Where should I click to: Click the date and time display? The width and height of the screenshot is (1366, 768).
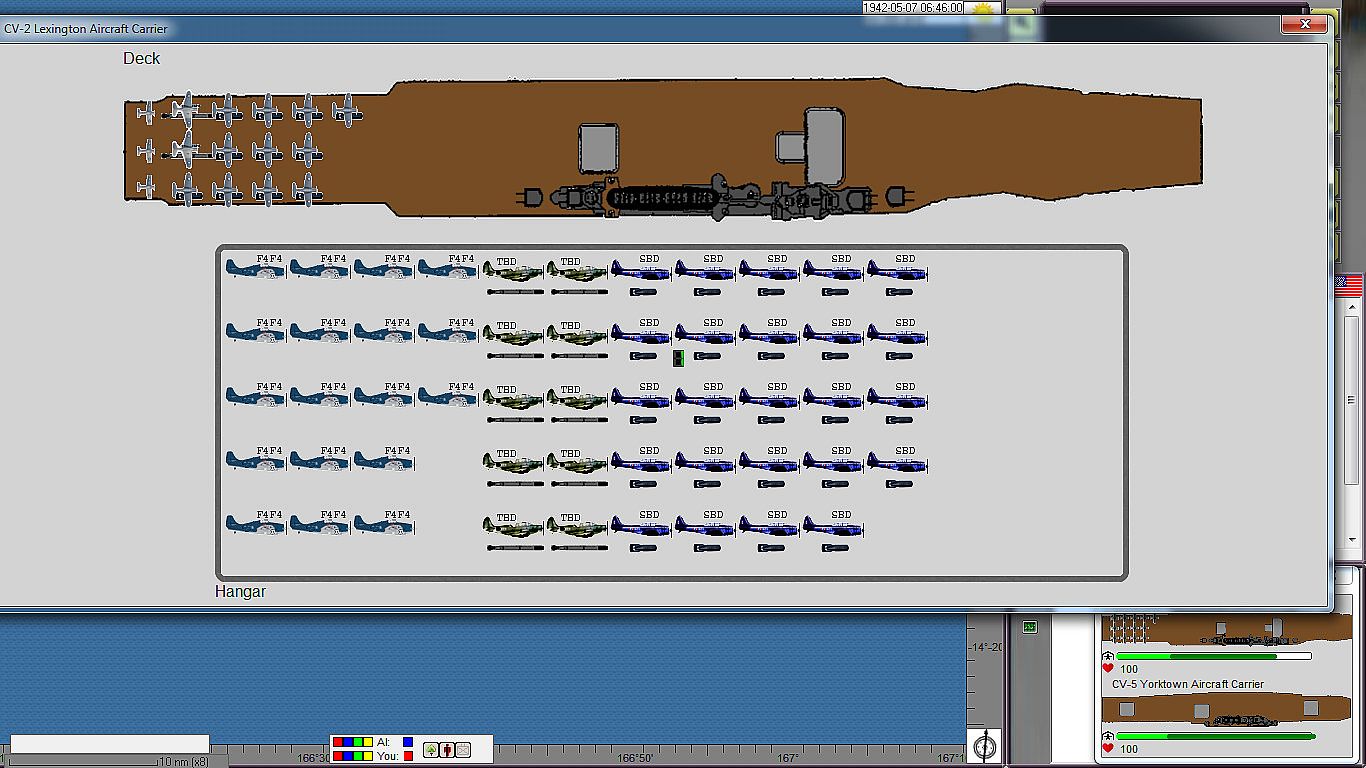[913, 8]
